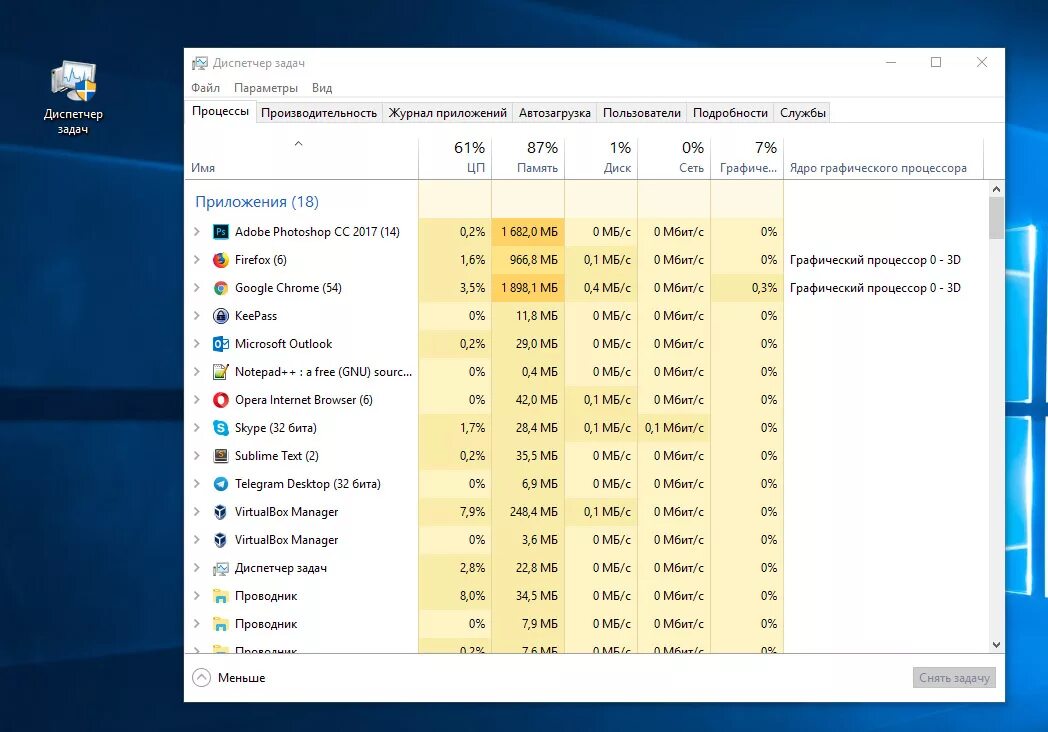Expand the Skype (32 бита) row

[196, 428]
